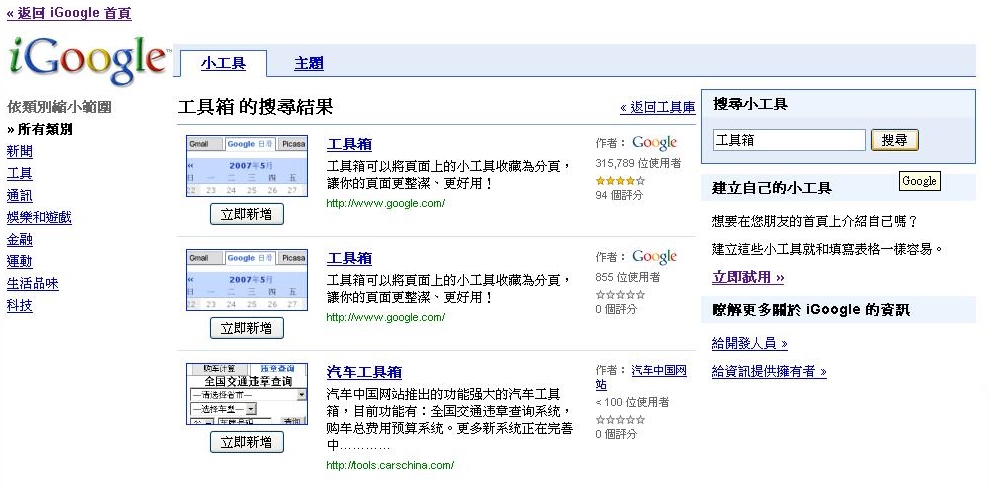Click the http://tools.carschina.com/ URL text
The height and width of the screenshot is (488, 989).
[x=390, y=465]
